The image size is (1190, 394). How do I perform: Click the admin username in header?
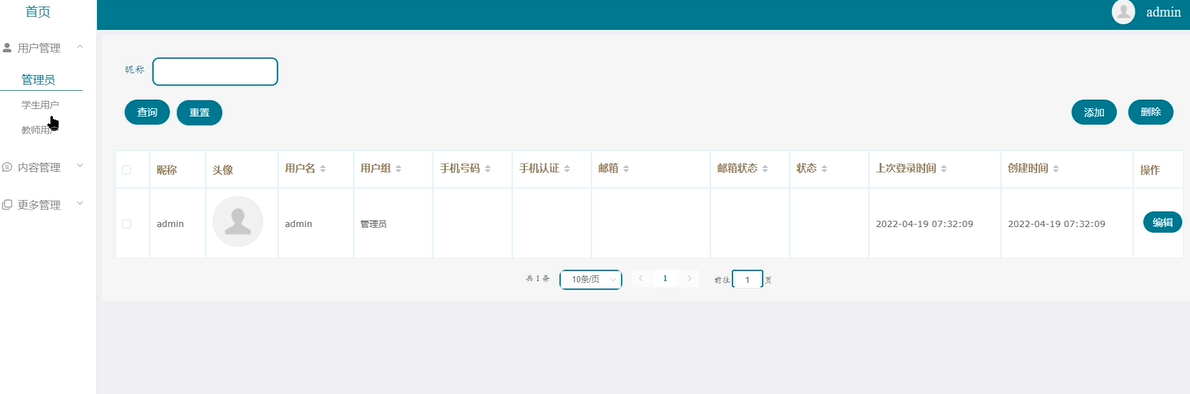[x=1163, y=12]
